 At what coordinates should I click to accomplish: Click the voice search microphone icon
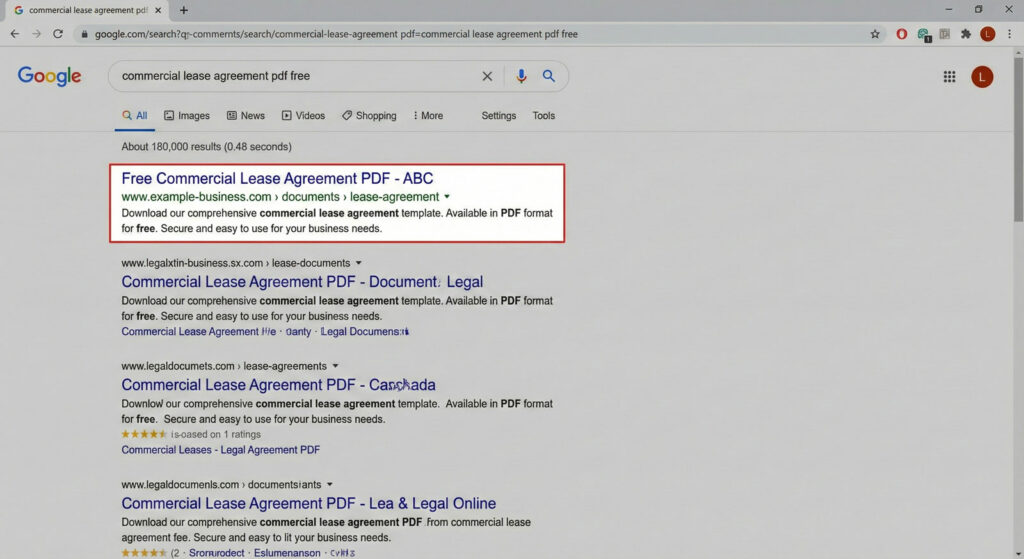(x=521, y=76)
